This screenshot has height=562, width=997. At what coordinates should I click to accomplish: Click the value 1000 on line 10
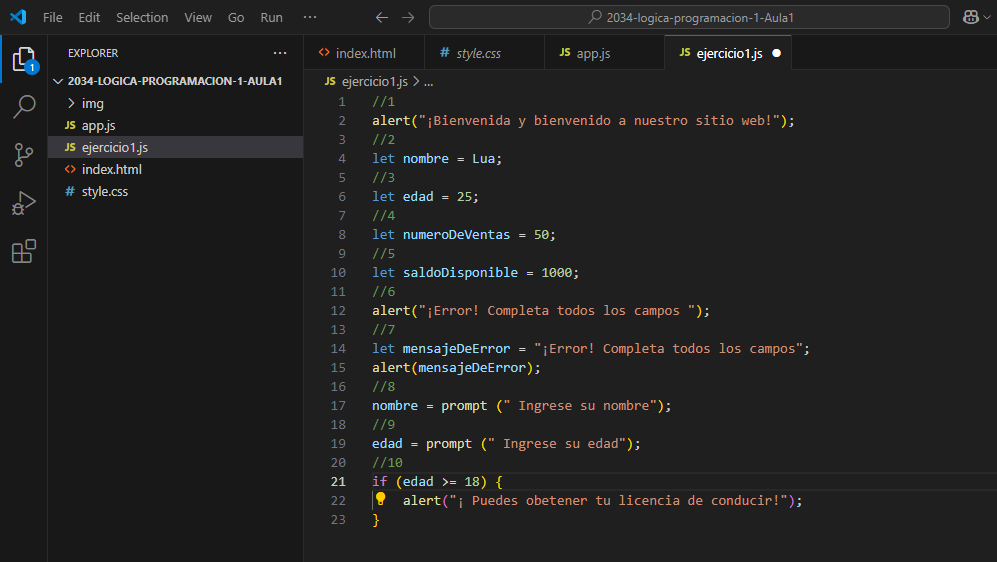pyautogui.click(x=556, y=272)
